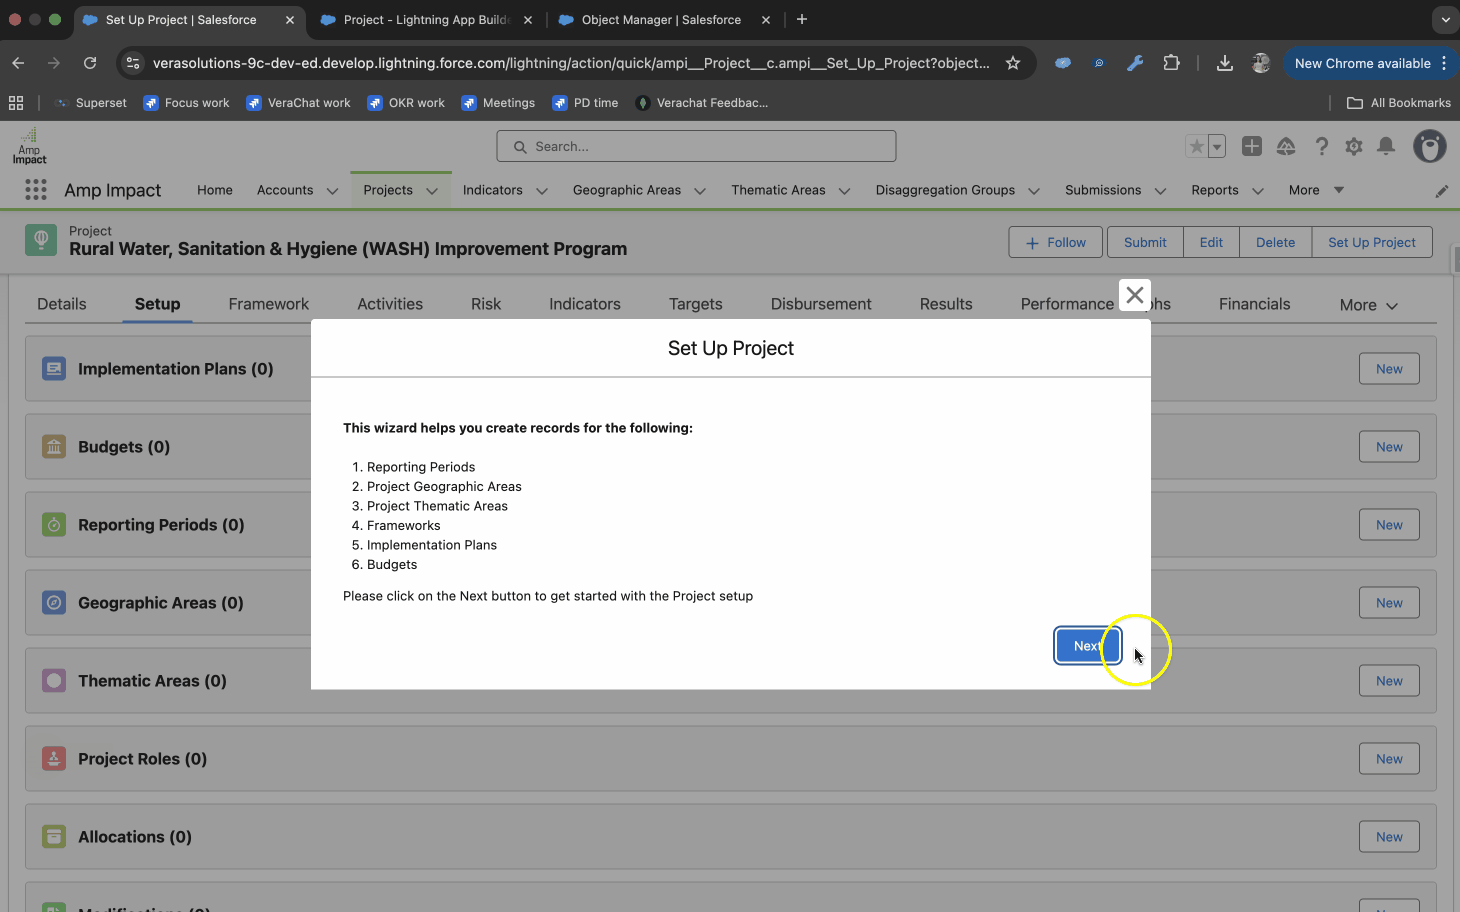This screenshot has width=1460, height=912.
Task: Click the edit navigation pencil icon
Action: pos(1441,191)
